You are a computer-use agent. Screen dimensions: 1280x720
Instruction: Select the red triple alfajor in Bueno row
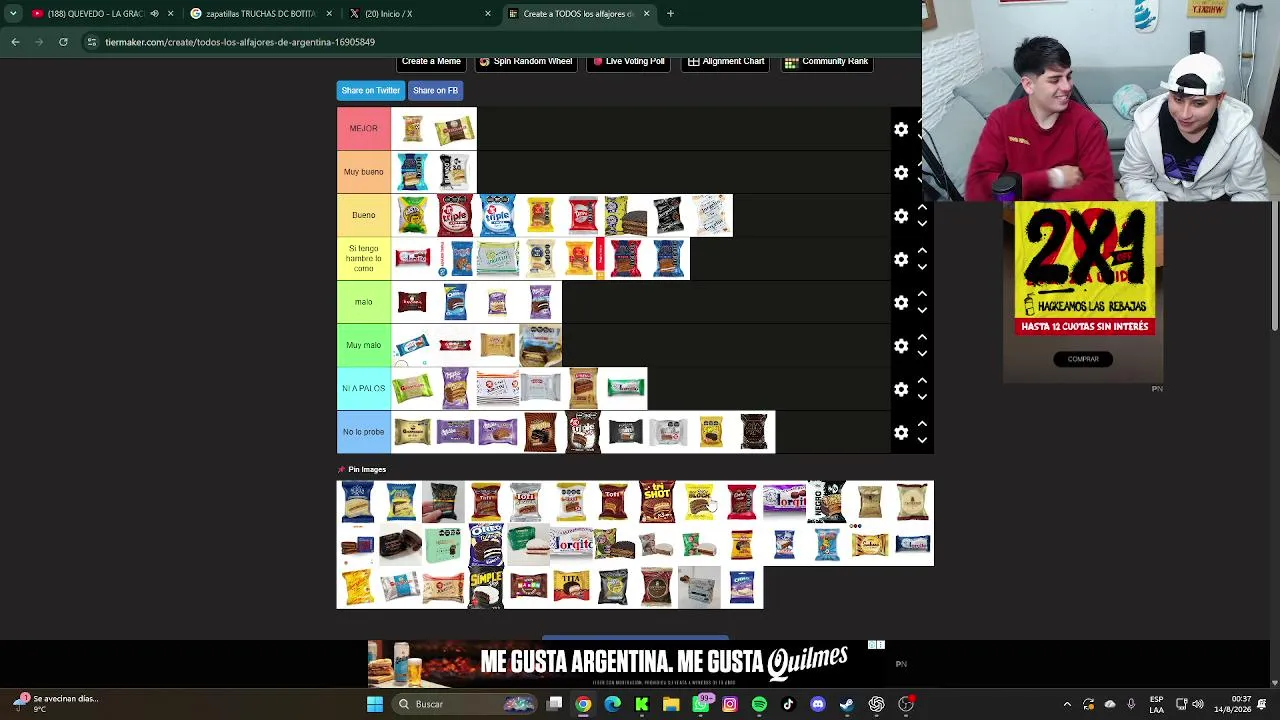coord(454,216)
